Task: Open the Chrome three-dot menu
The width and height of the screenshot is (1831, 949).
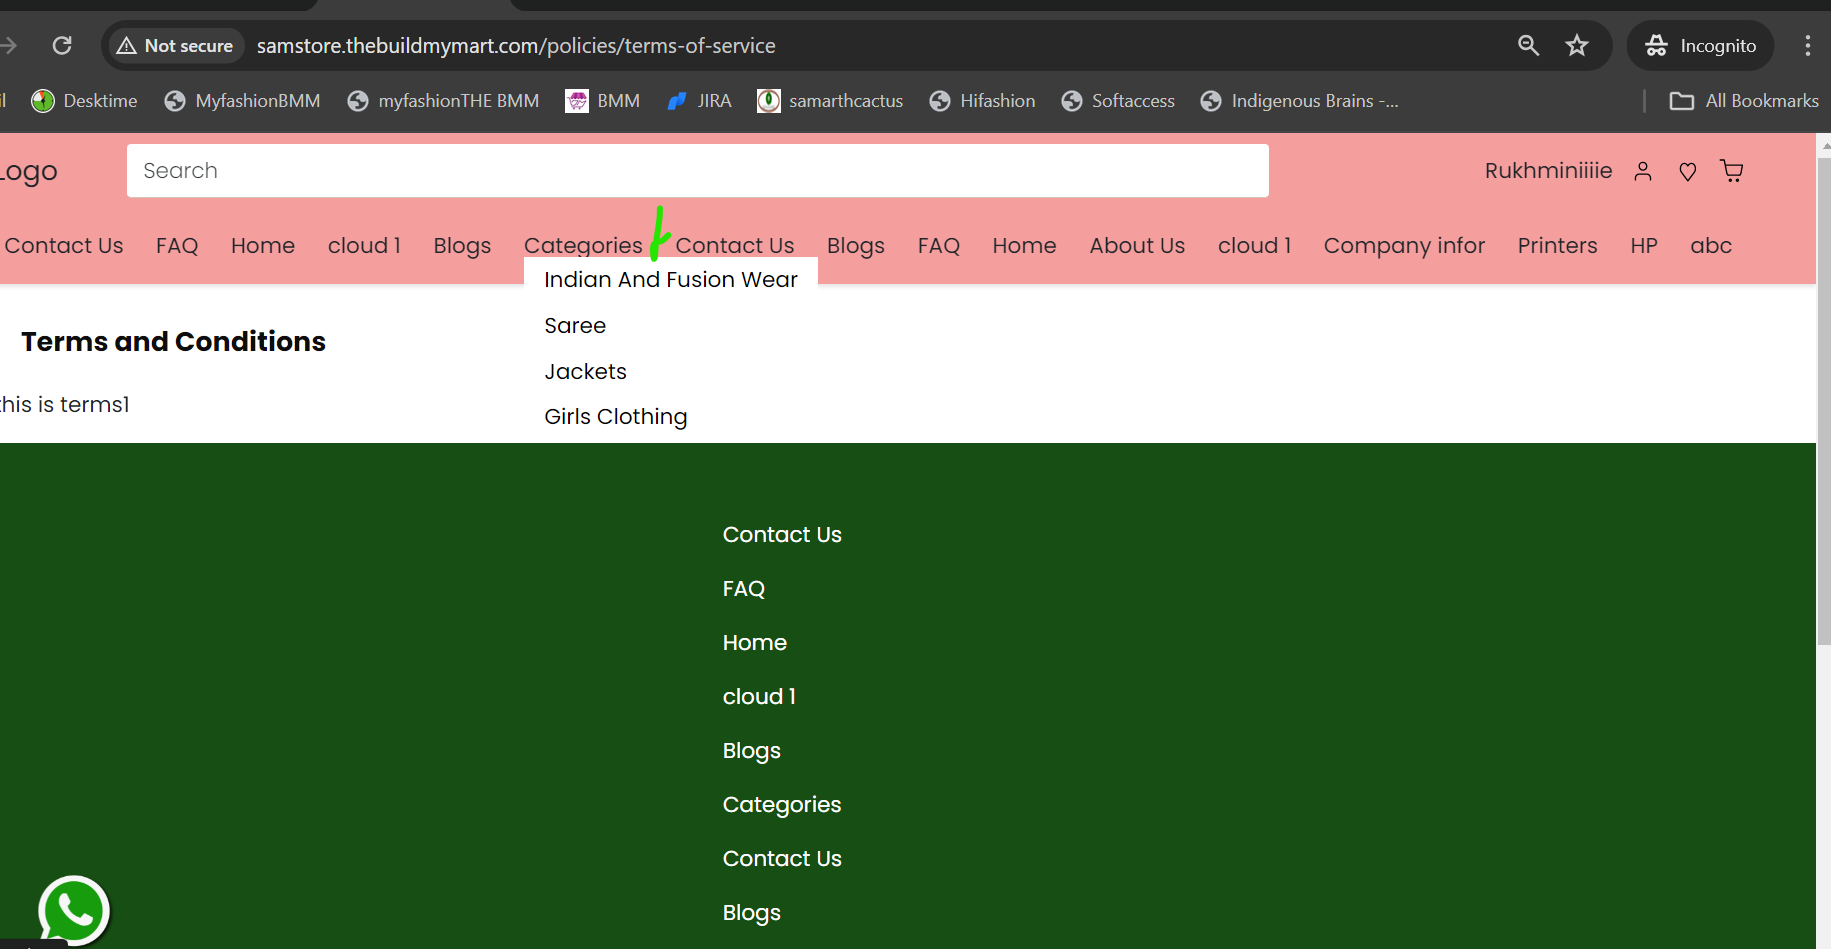Action: coord(1807,45)
